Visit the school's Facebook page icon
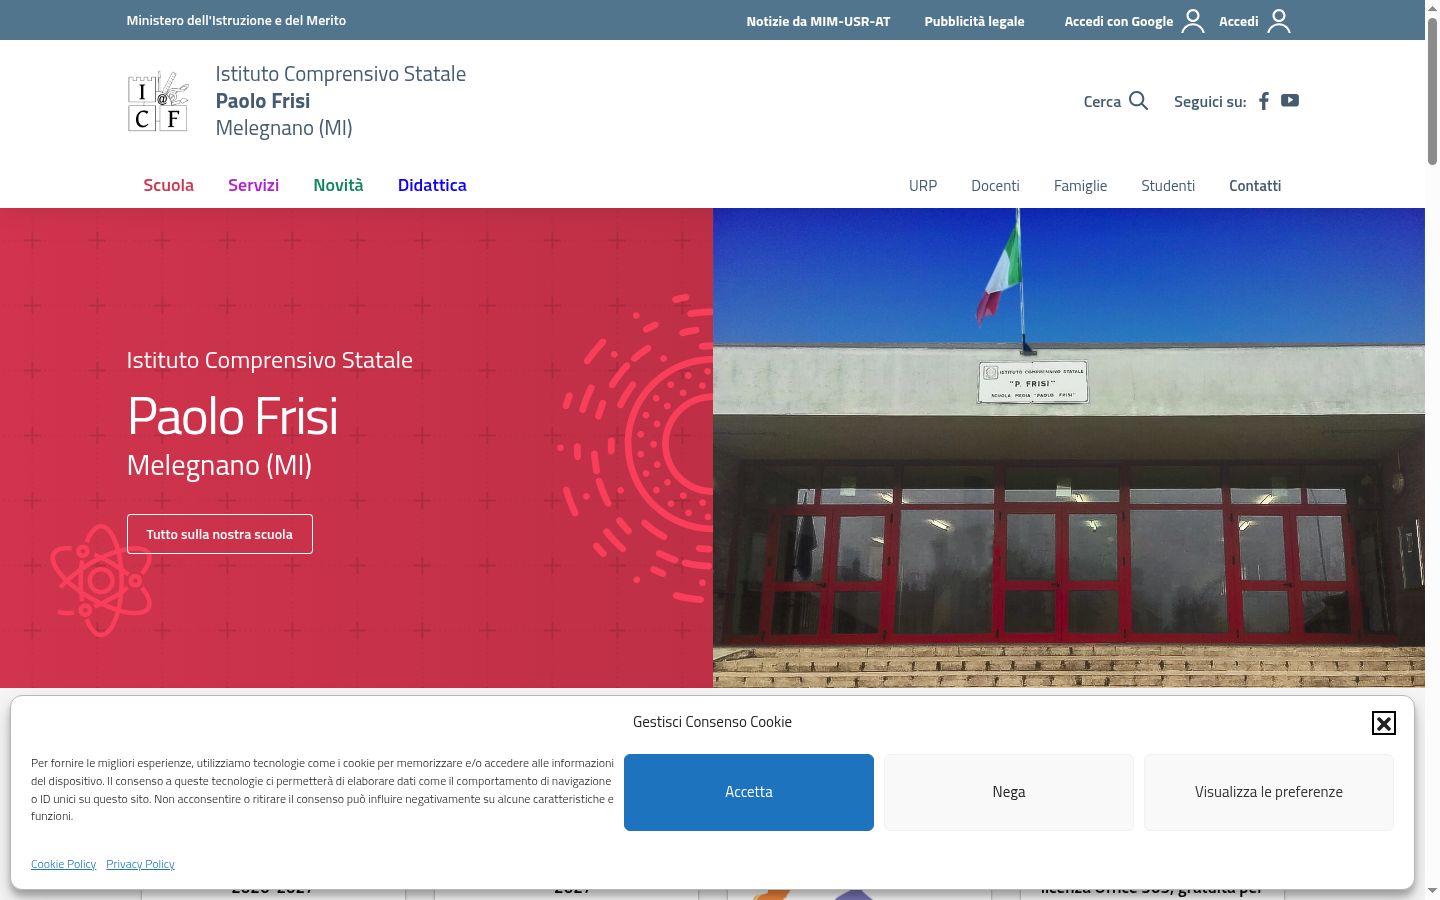The image size is (1440, 900). (x=1264, y=100)
